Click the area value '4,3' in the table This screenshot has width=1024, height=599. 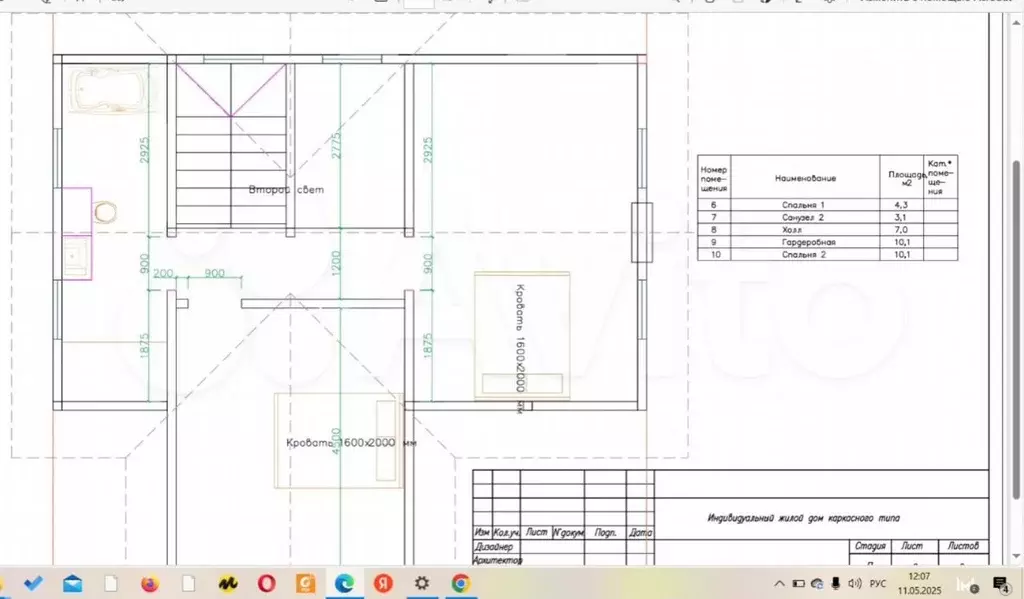(x=901, y=205)
